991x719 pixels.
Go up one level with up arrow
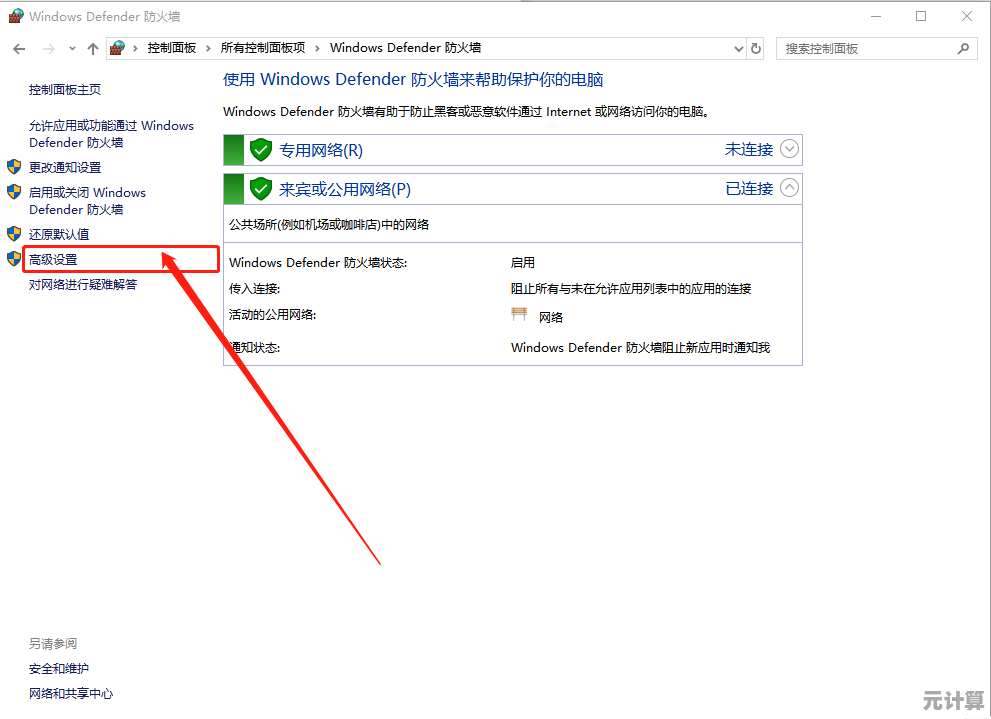tap(93, 49)
